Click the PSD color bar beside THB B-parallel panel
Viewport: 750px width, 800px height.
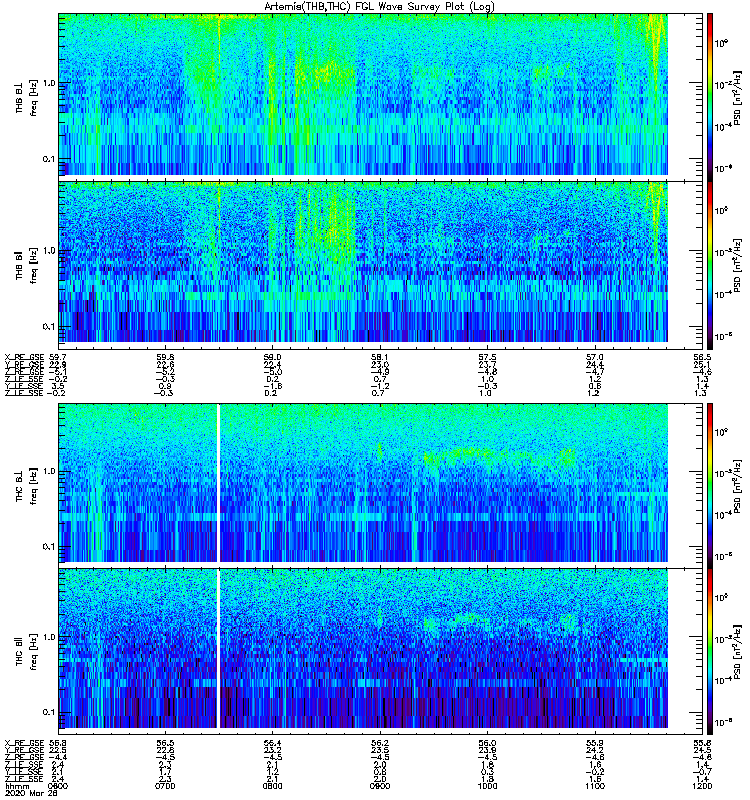click(x=710, y=265)
